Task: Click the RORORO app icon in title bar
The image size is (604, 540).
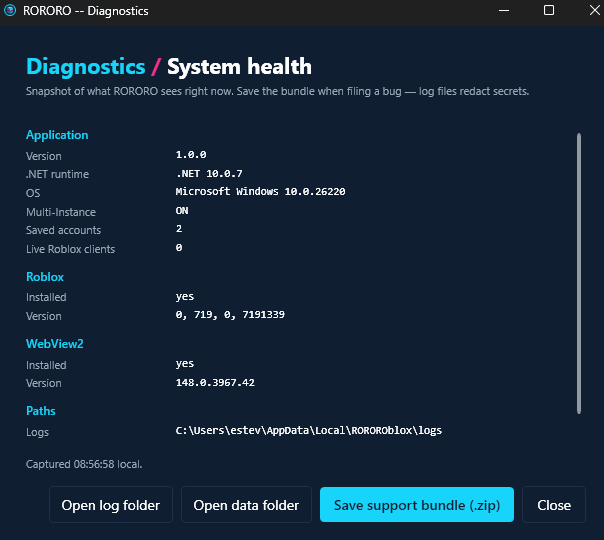Action: pos(10,10)
